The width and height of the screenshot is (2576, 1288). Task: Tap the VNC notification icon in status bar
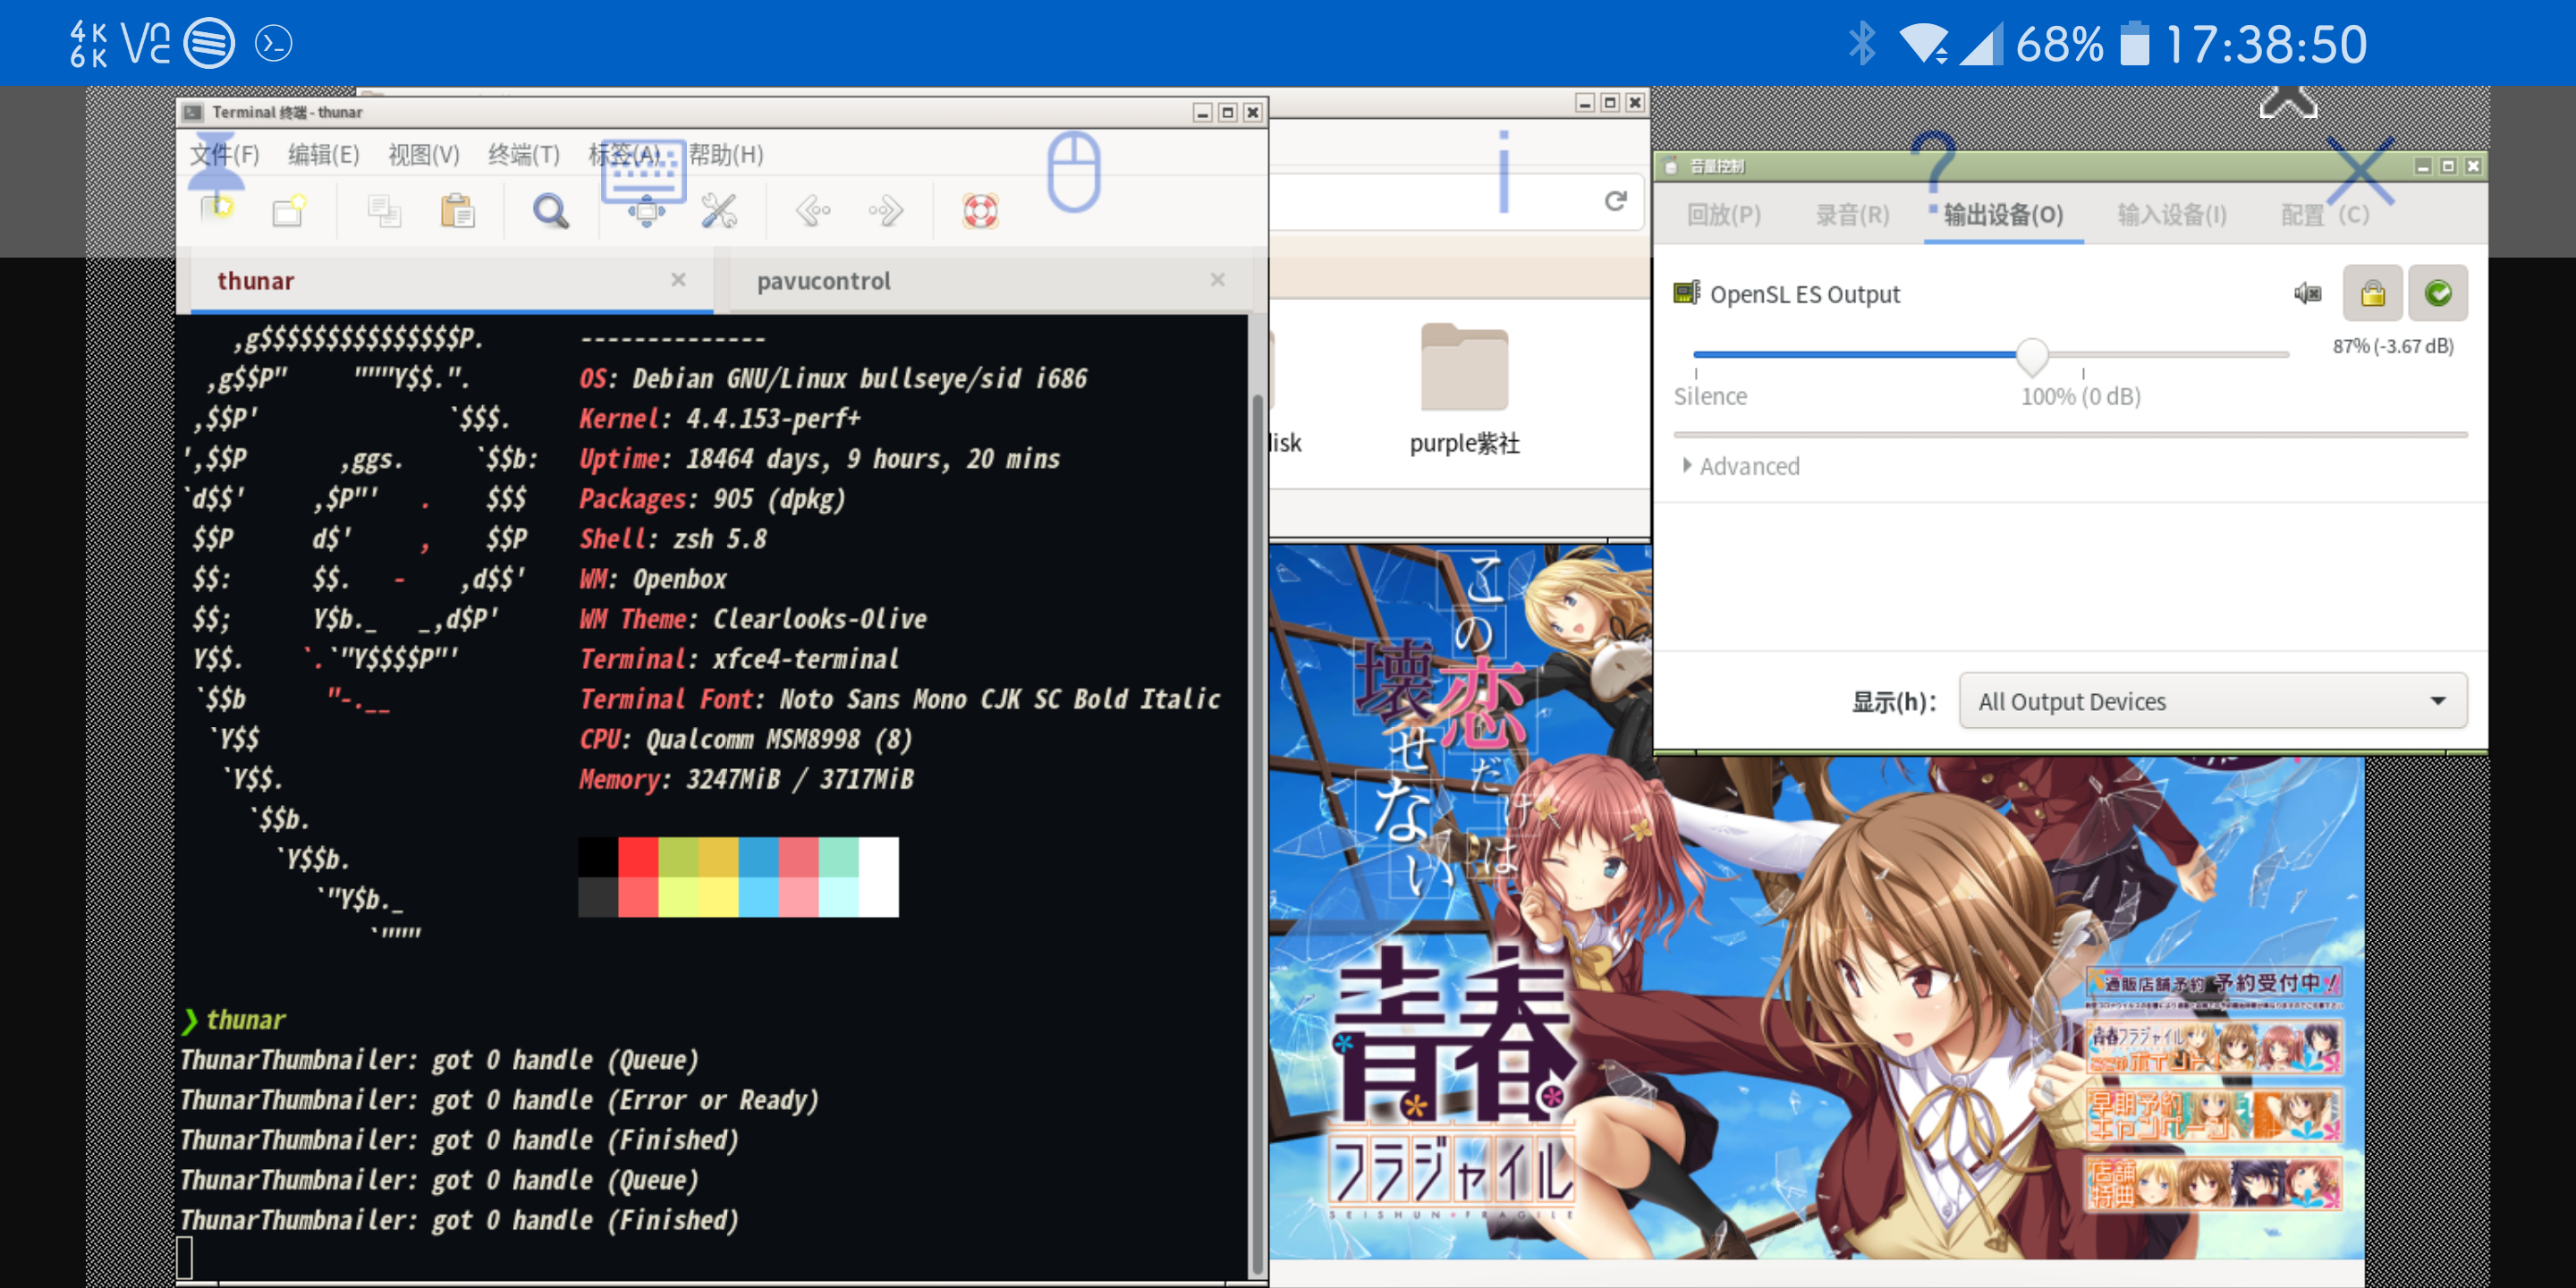[x=145, y=44]
